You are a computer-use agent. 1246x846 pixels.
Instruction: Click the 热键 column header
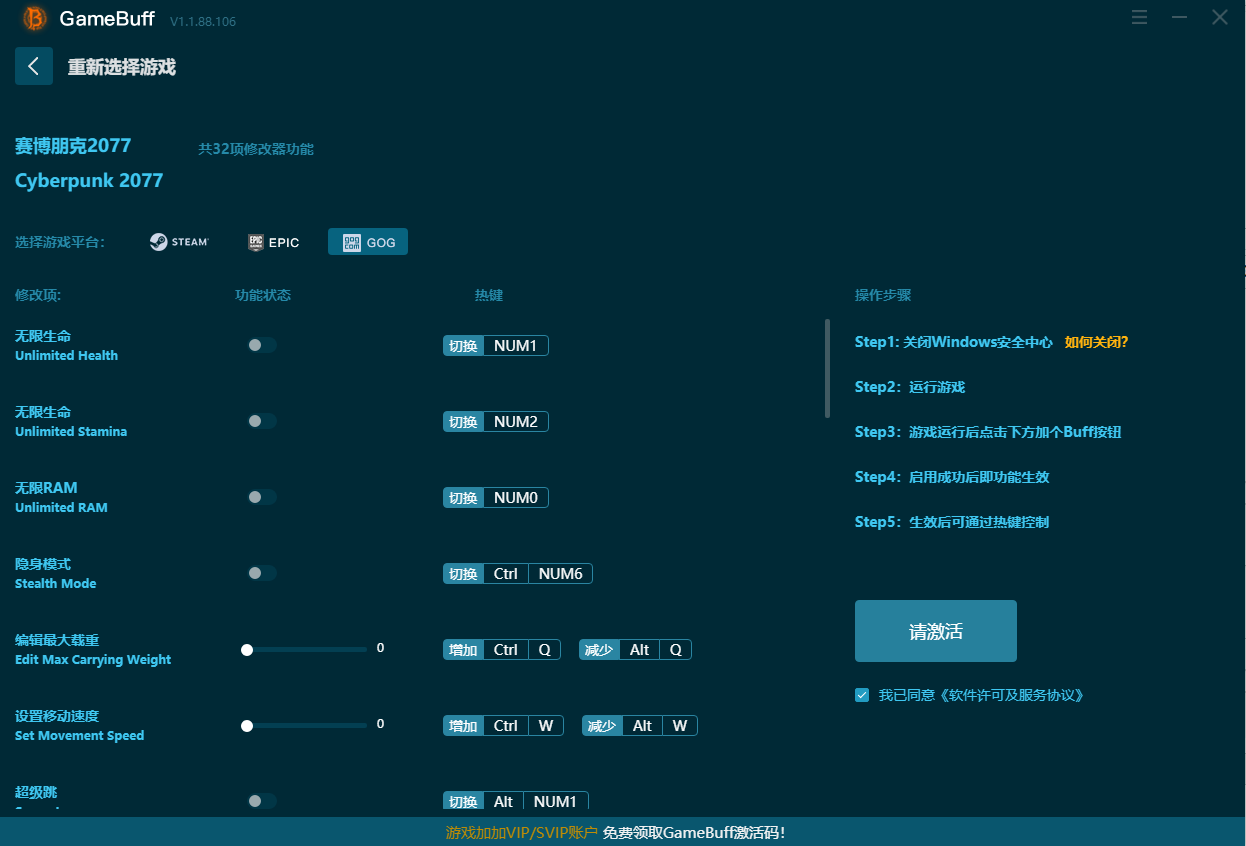489,296
